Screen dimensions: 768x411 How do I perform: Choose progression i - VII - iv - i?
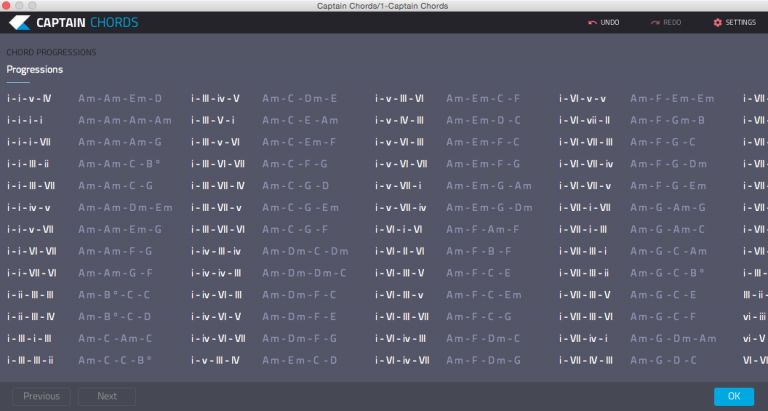pyautogui.click(x=584, y=338)
